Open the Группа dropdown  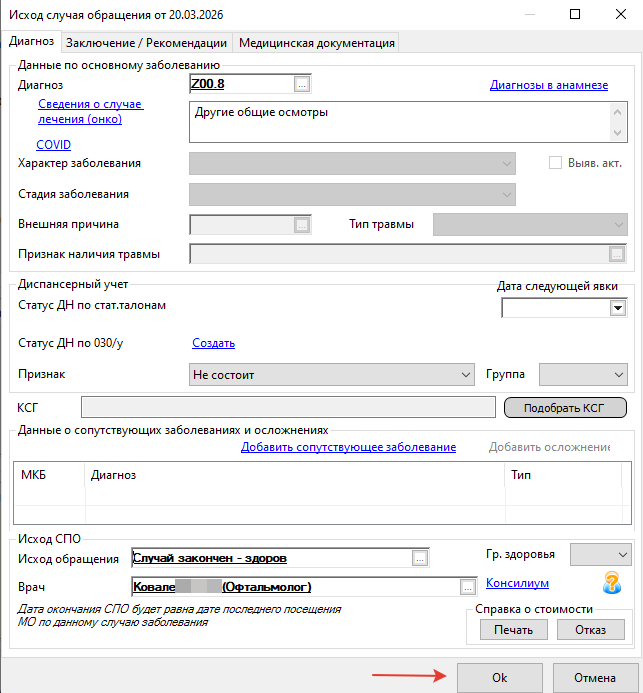(583, 375)
